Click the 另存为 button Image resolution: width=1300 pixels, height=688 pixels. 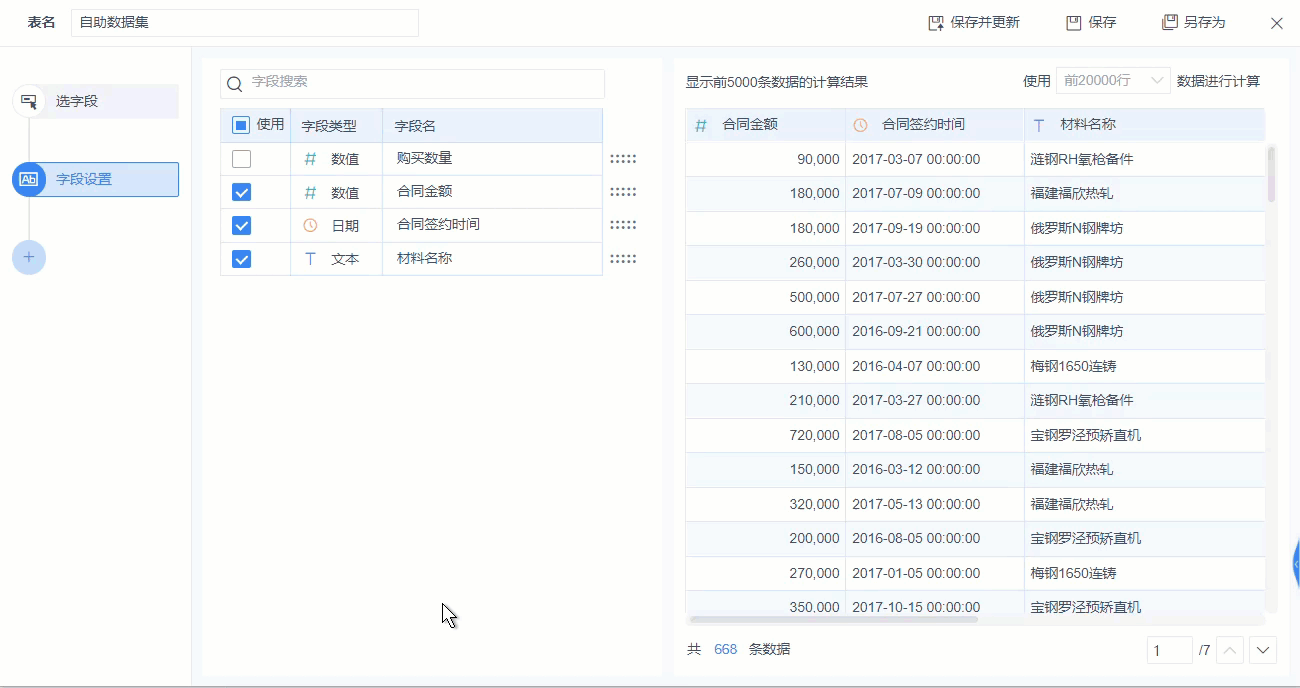[x=1194, y=21]
